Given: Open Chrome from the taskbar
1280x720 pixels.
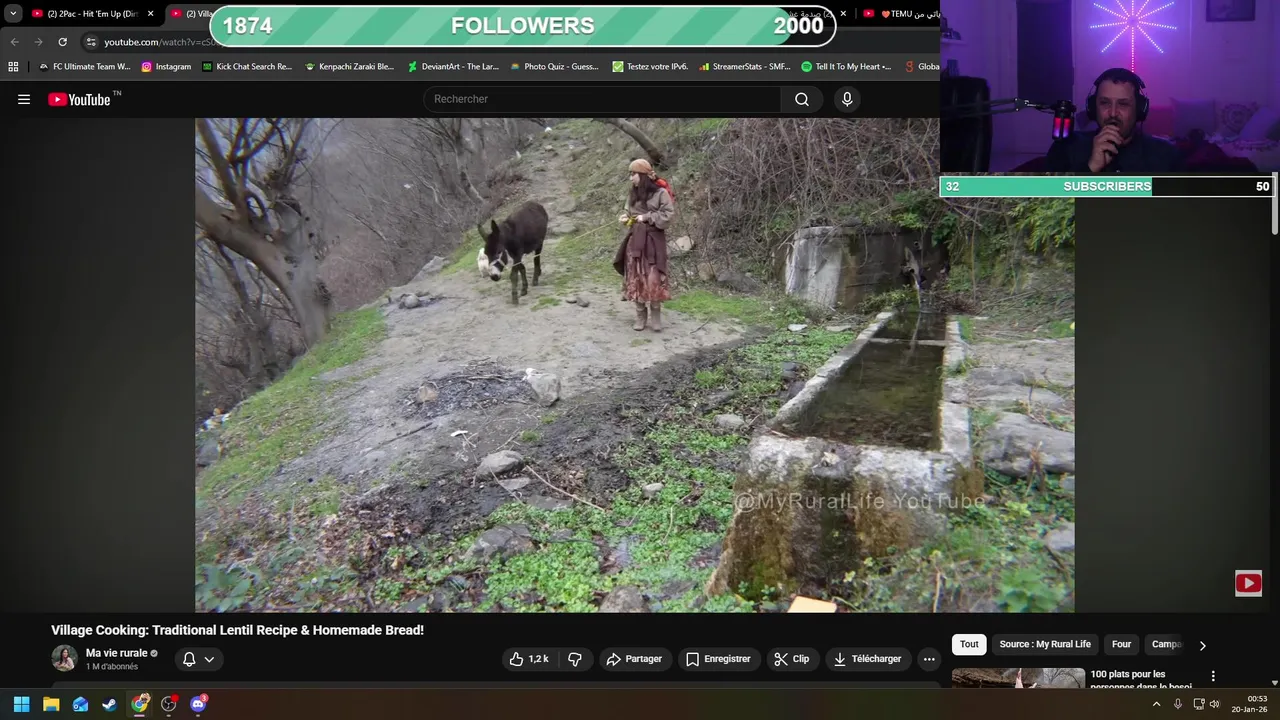Looking at the screenshot, I should (x=140, y=704).
